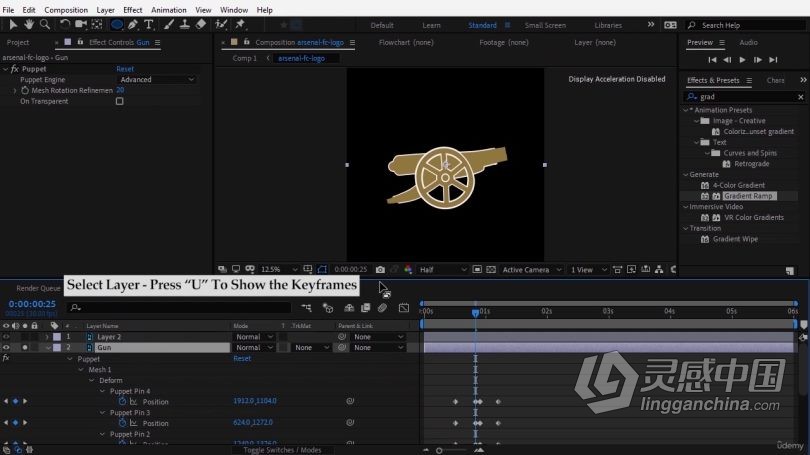Screen dimensions: 810x455
Task: Select the Gradient Ramp effect
Action: click(748, 196)
